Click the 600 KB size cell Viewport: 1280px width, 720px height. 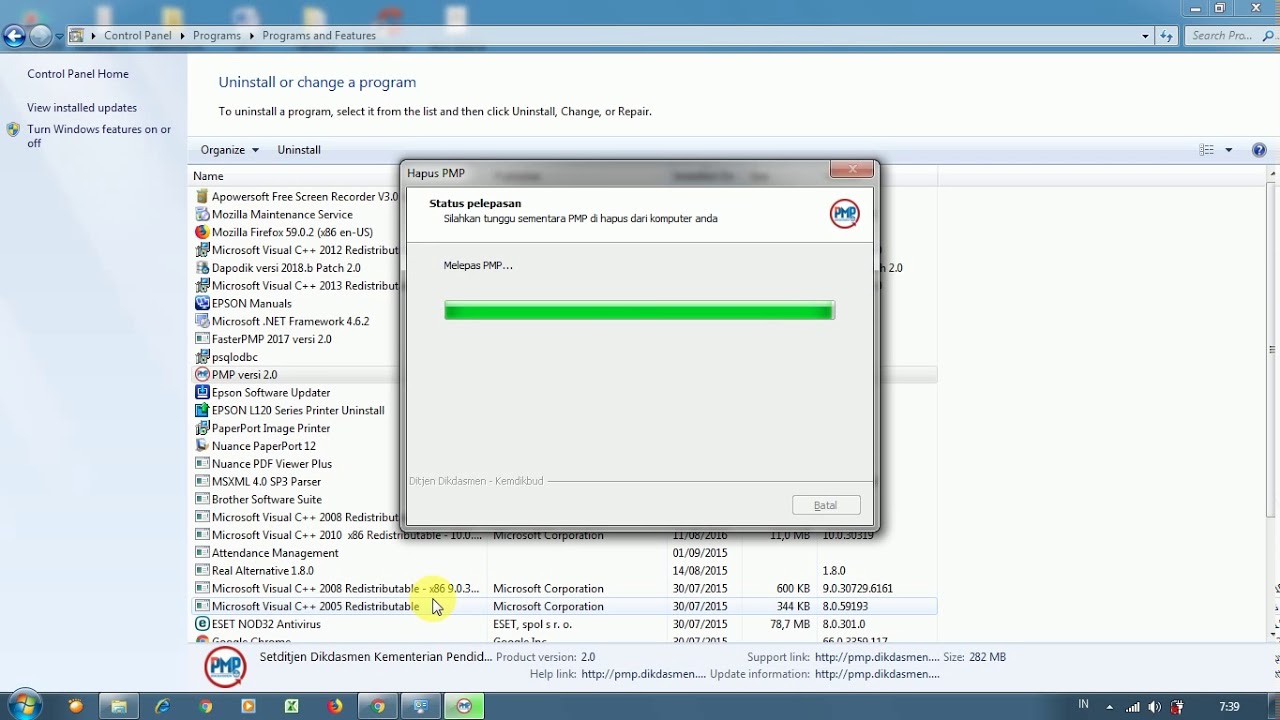[793, 589]
